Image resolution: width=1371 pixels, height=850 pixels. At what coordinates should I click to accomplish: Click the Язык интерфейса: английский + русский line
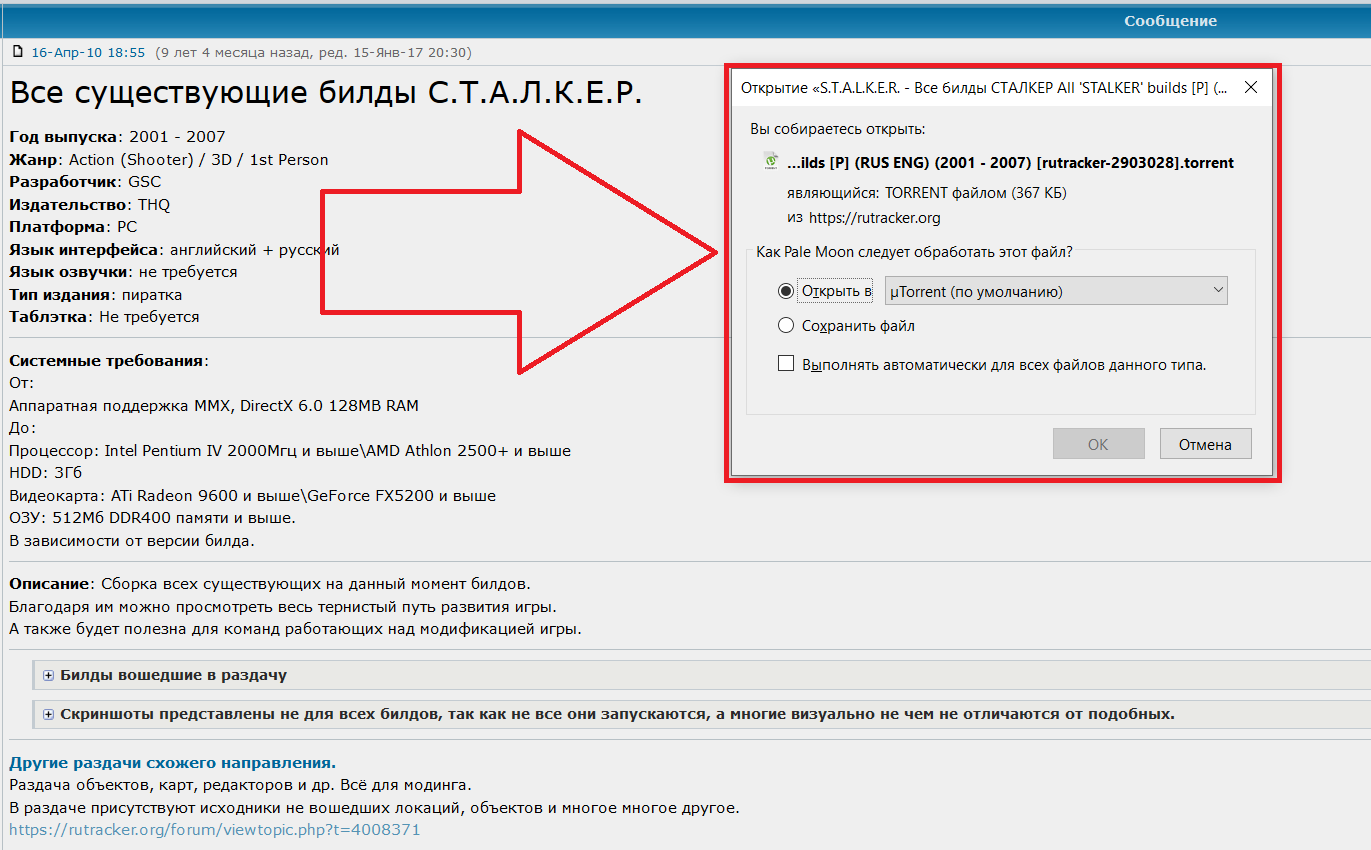[174, 250]
